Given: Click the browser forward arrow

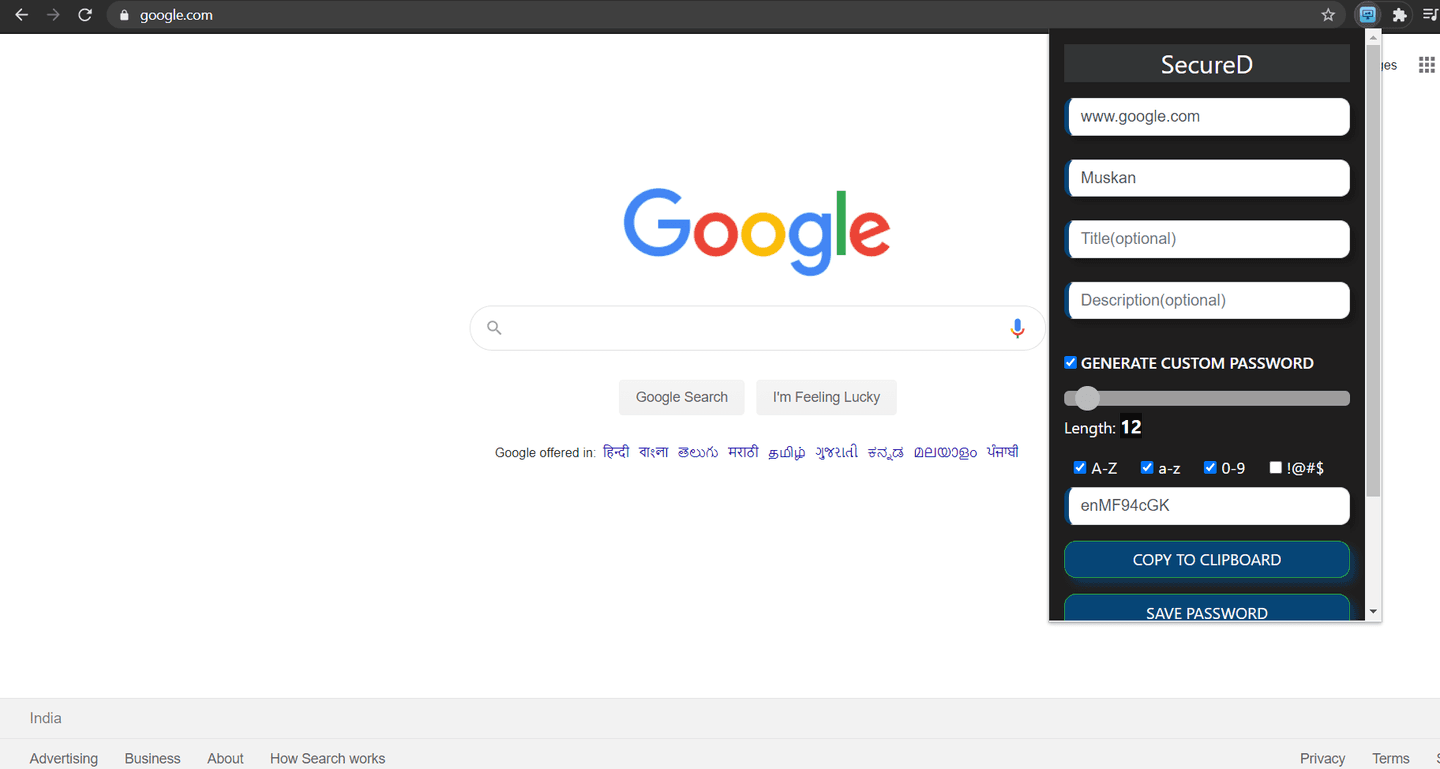Looking at the screenshot, I should coord(53,15).
